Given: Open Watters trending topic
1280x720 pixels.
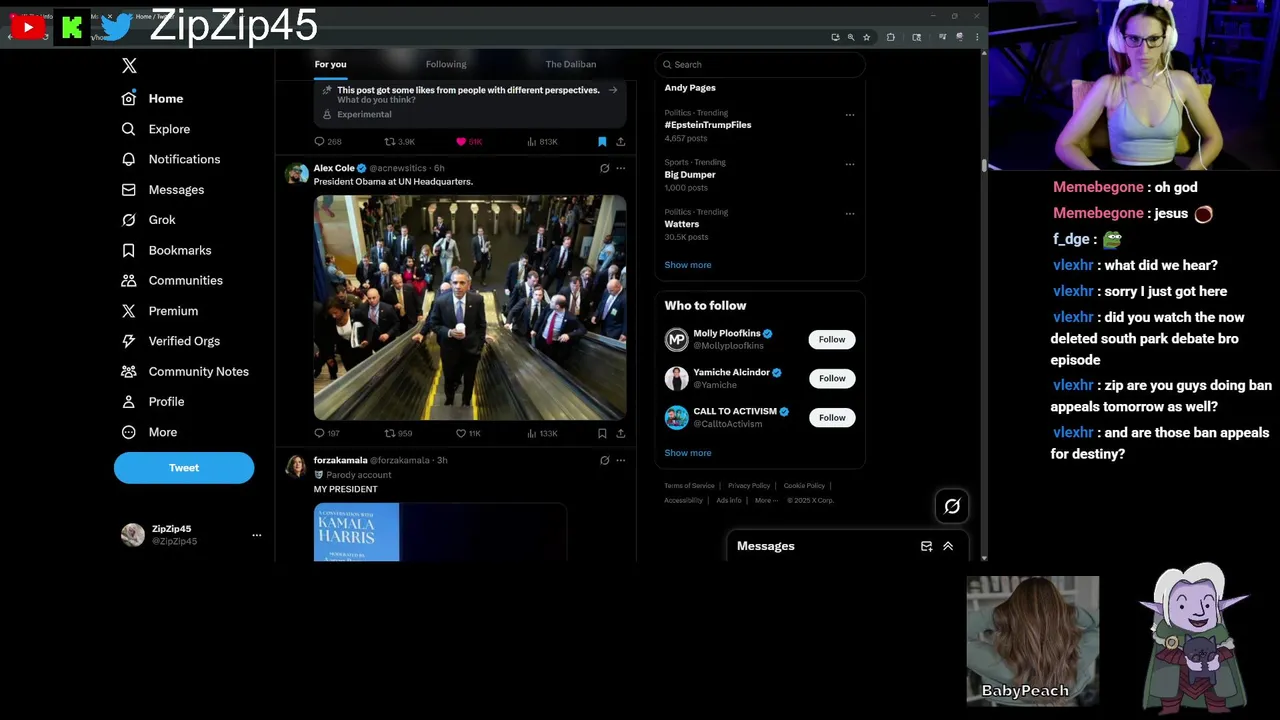Looking at the screenshot, I should (x=682, y=224).
